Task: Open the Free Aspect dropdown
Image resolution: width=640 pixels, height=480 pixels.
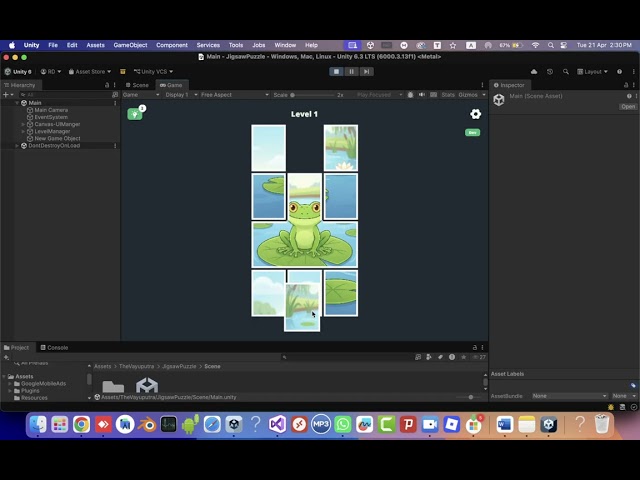Action: [235, 95]
